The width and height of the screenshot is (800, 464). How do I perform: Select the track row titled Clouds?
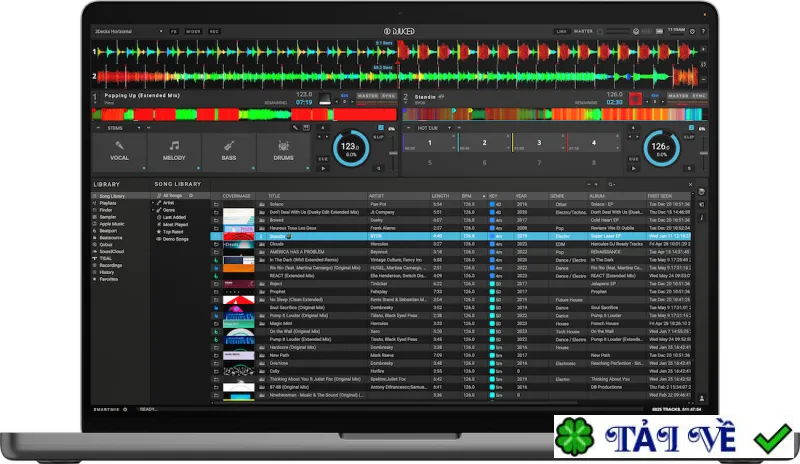point(451,244)
